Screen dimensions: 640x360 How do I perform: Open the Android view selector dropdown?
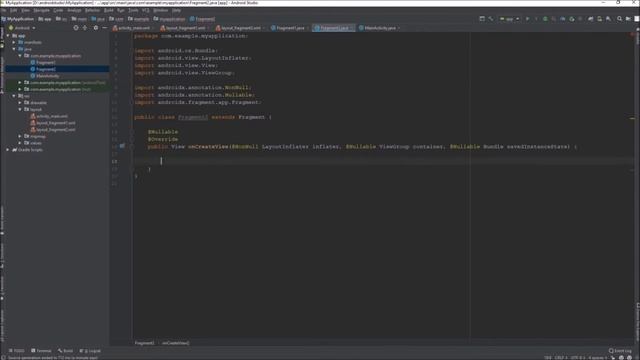[22, 28]
